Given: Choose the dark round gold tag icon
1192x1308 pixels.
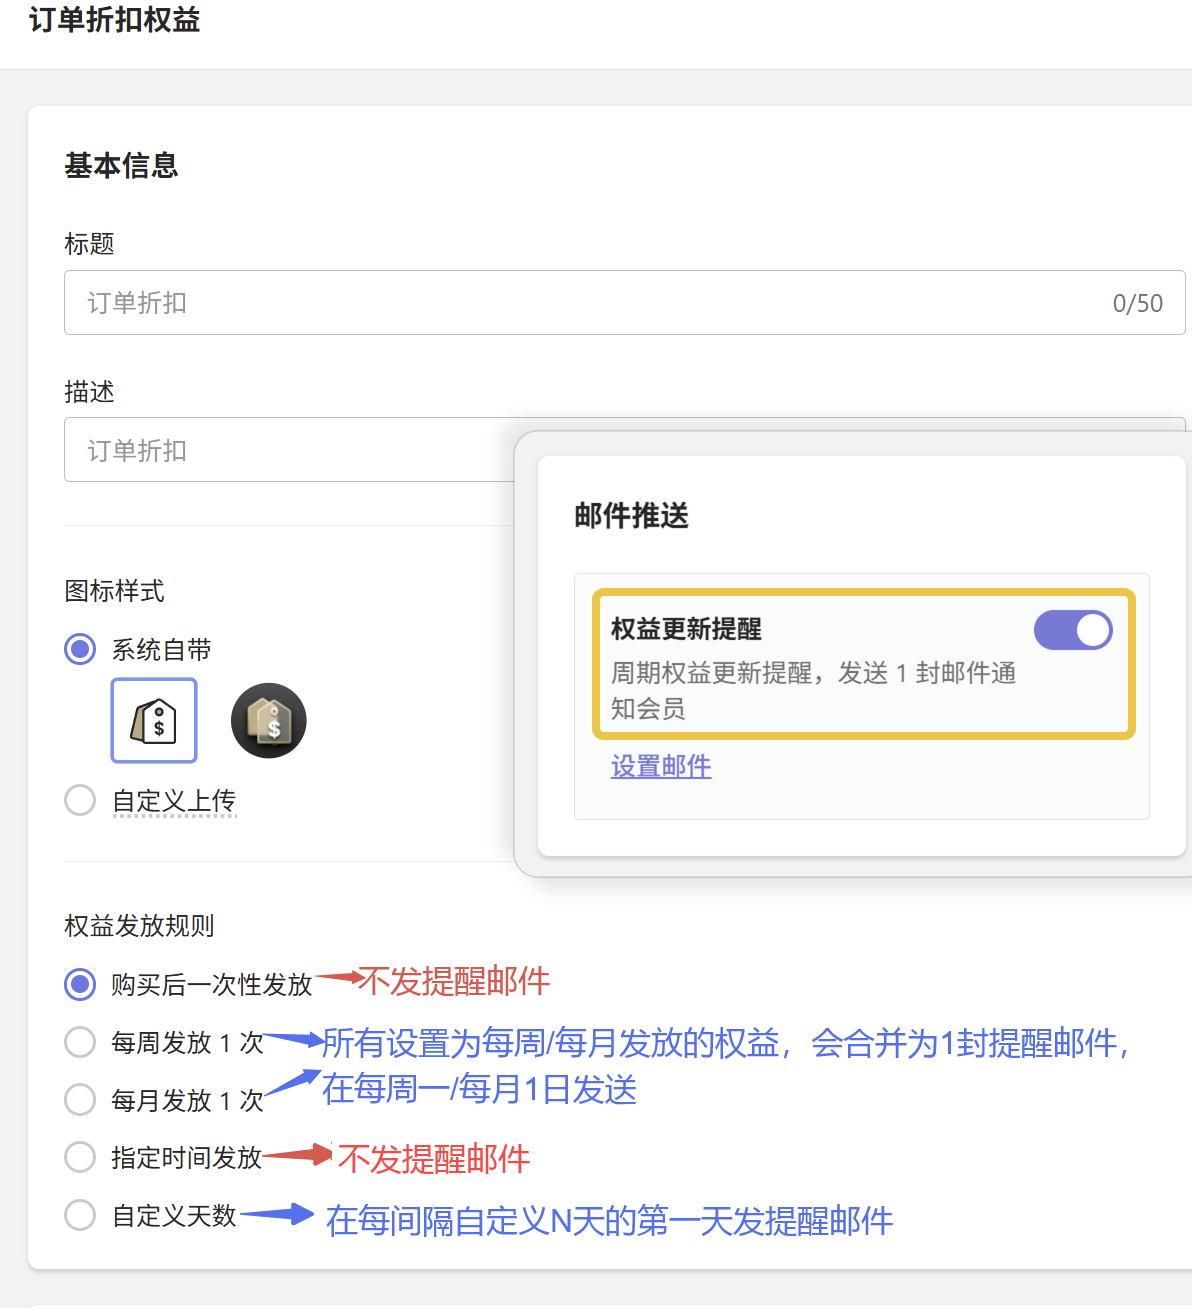Looking at the screenshot, I should 268,720.
